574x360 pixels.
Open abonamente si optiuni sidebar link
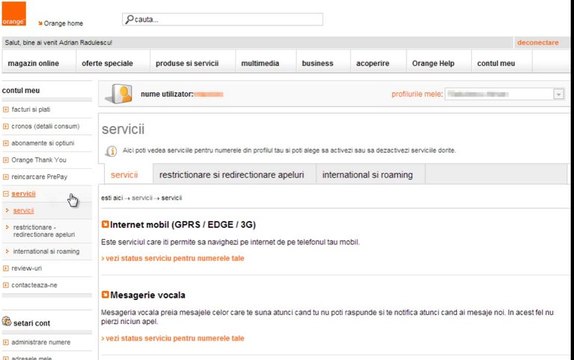tap(43, 143)
